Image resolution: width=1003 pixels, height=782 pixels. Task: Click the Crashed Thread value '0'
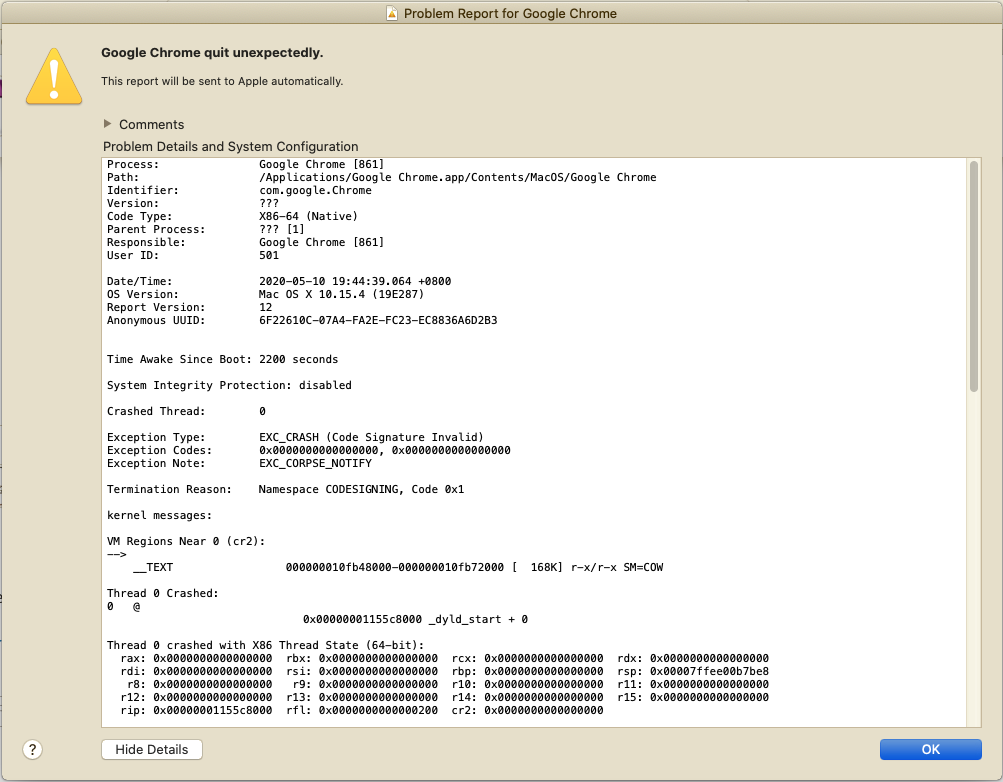click(262, 411)
